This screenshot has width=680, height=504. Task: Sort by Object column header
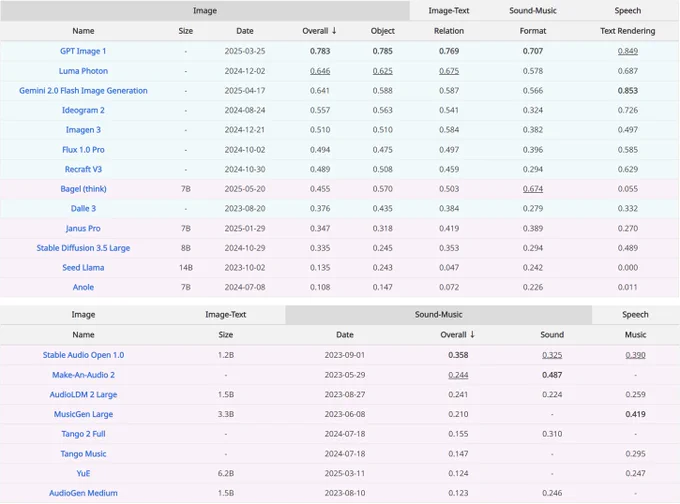coord(382,31)
